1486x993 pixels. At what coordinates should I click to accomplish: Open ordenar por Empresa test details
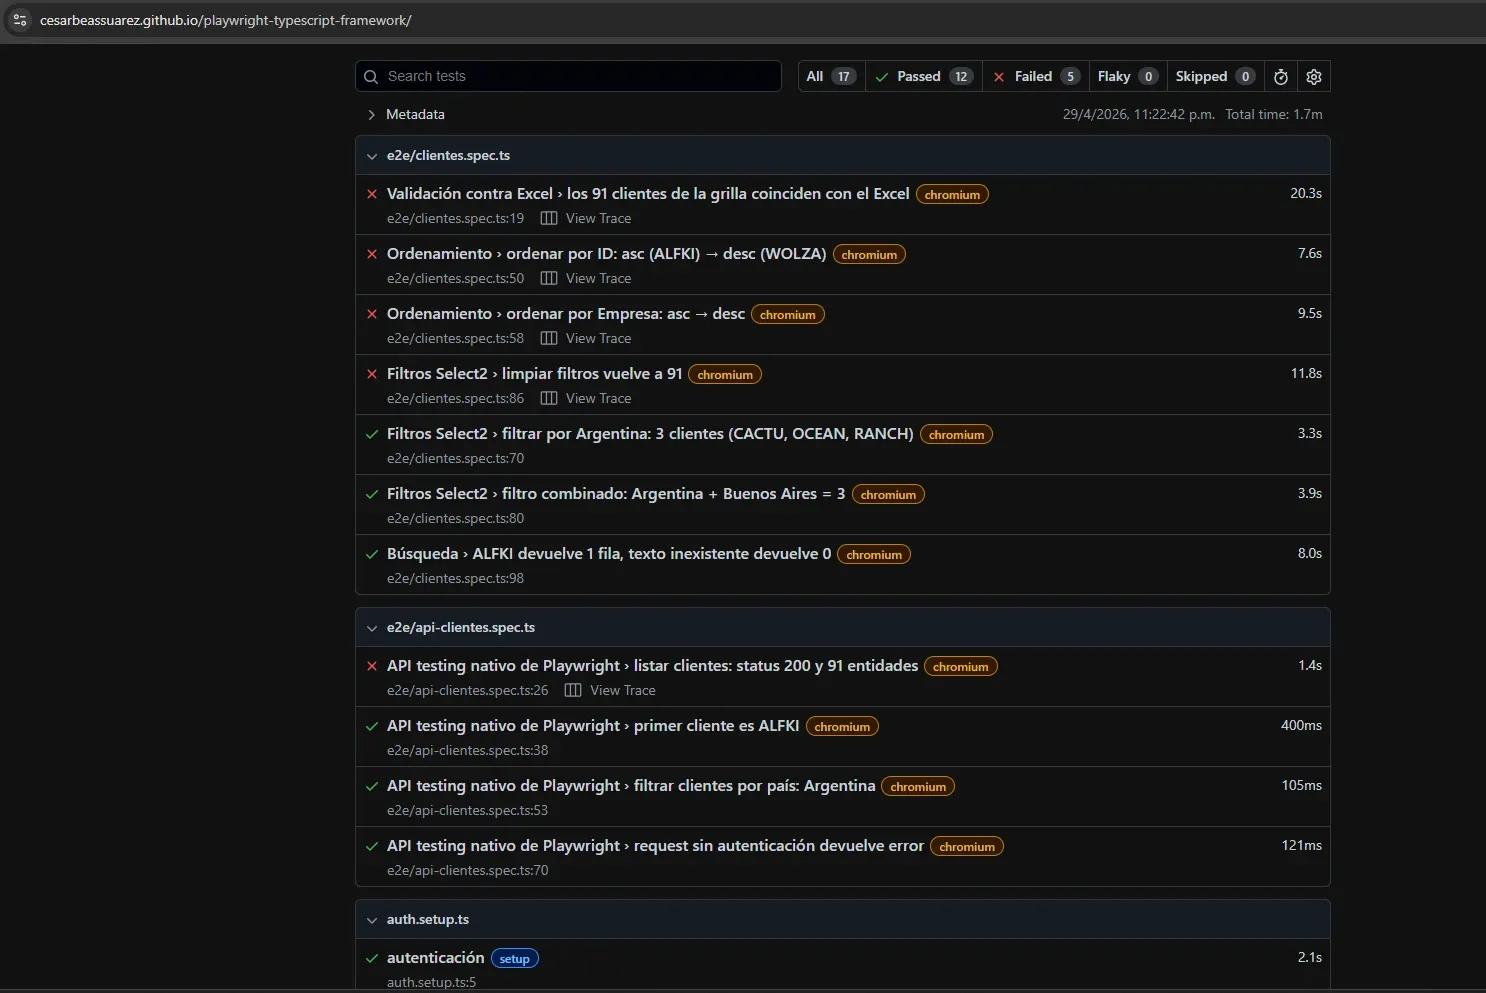pos(566,314)
